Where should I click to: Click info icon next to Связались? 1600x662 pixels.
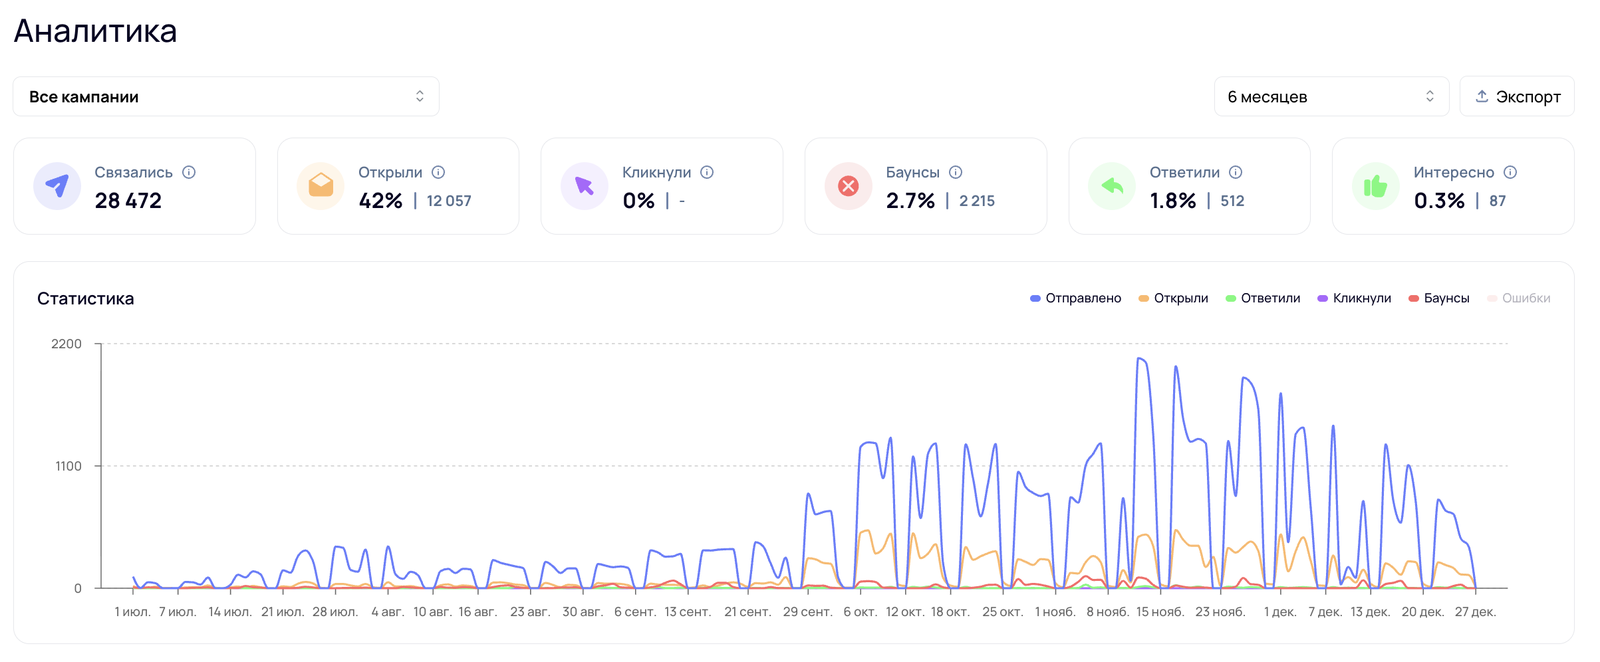[189, 172]
